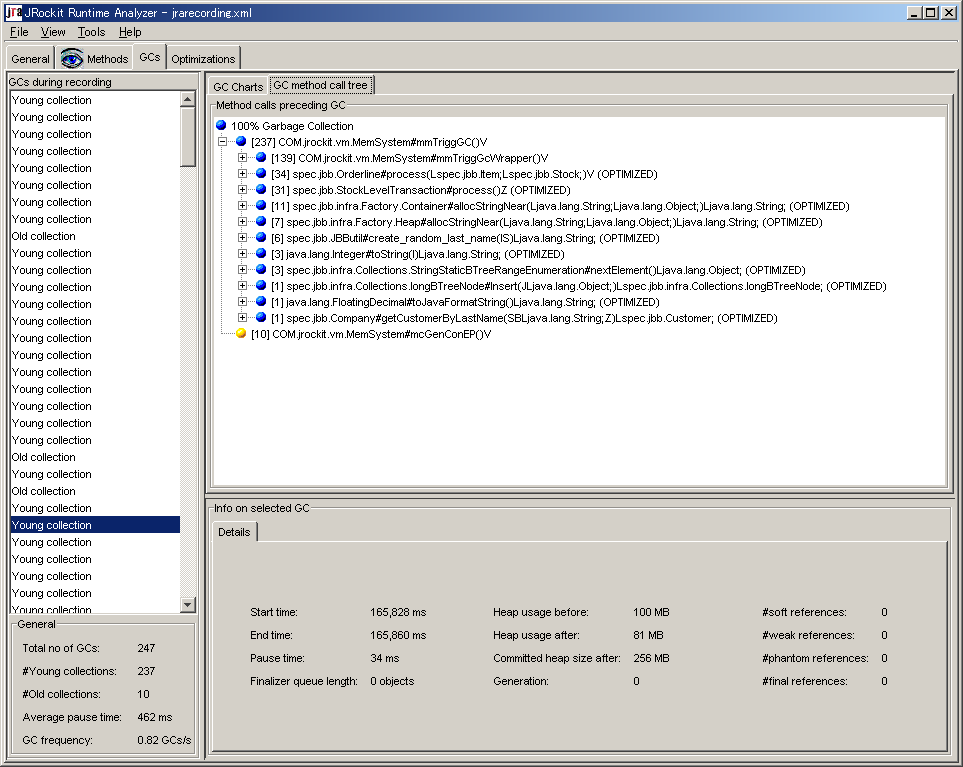Expand the mmTriggGcWrapper()V node

tap(243, 158)
